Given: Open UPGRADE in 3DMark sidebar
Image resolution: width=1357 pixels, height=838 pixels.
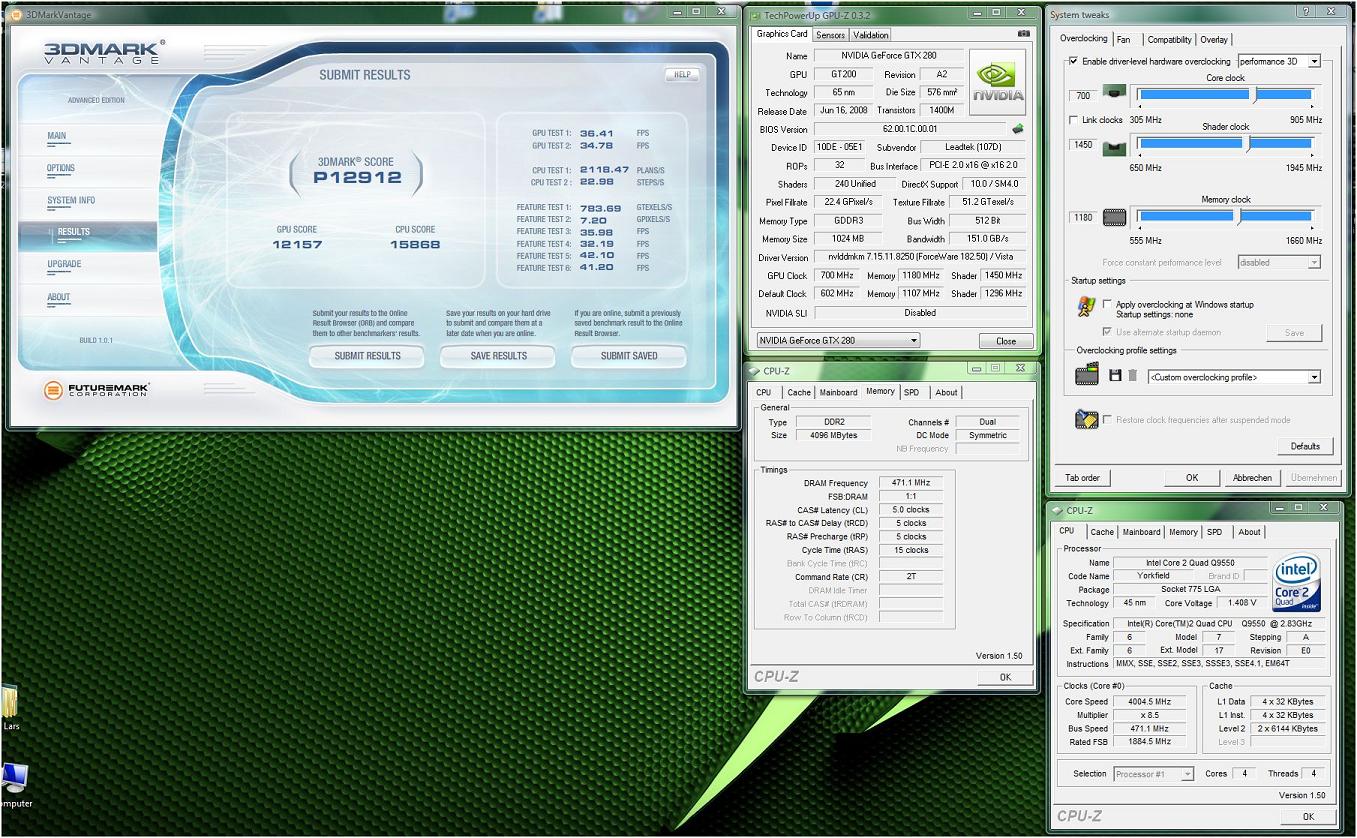Looking at the screenshot, I should tap(64, 264).
